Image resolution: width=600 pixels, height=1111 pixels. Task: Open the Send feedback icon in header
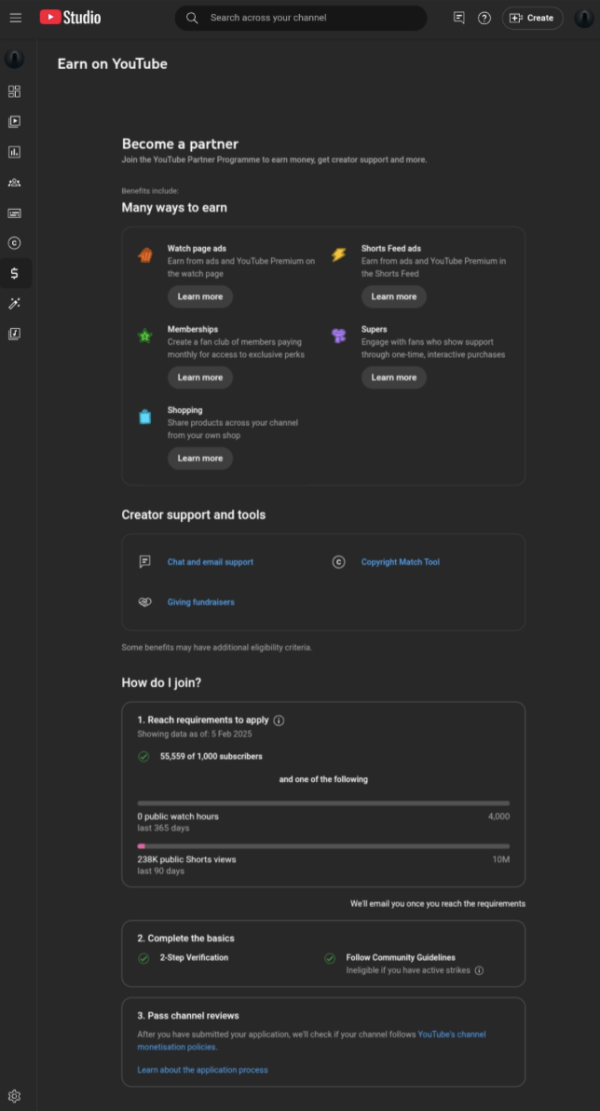coord(459,18)
